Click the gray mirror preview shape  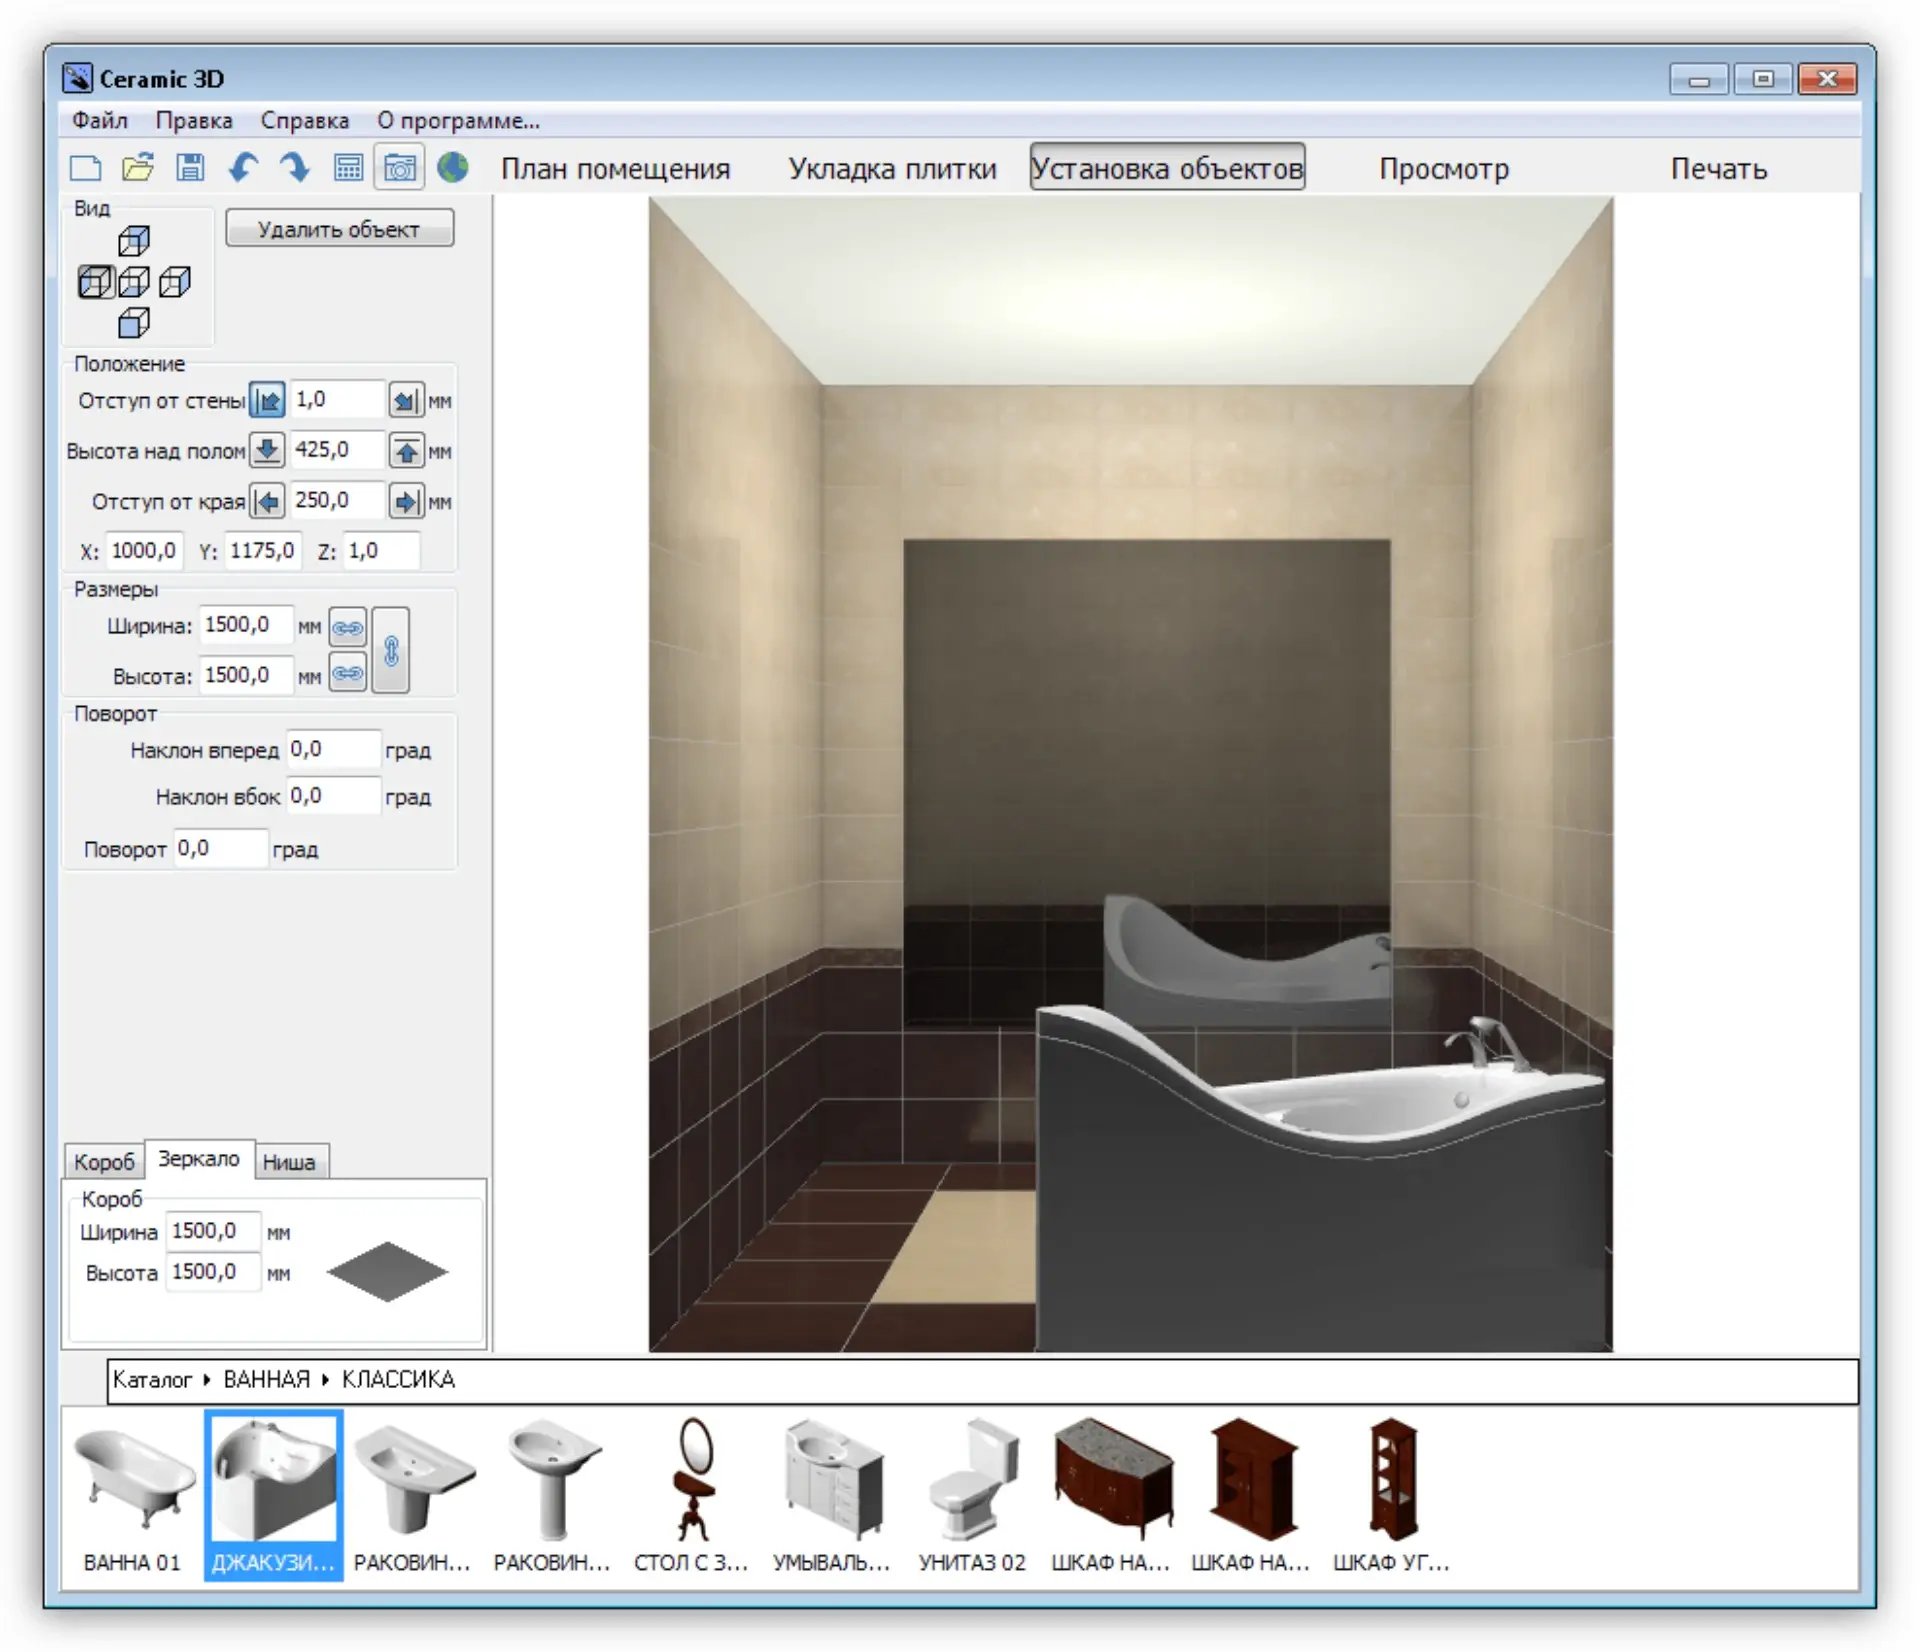coord(387,1272)
